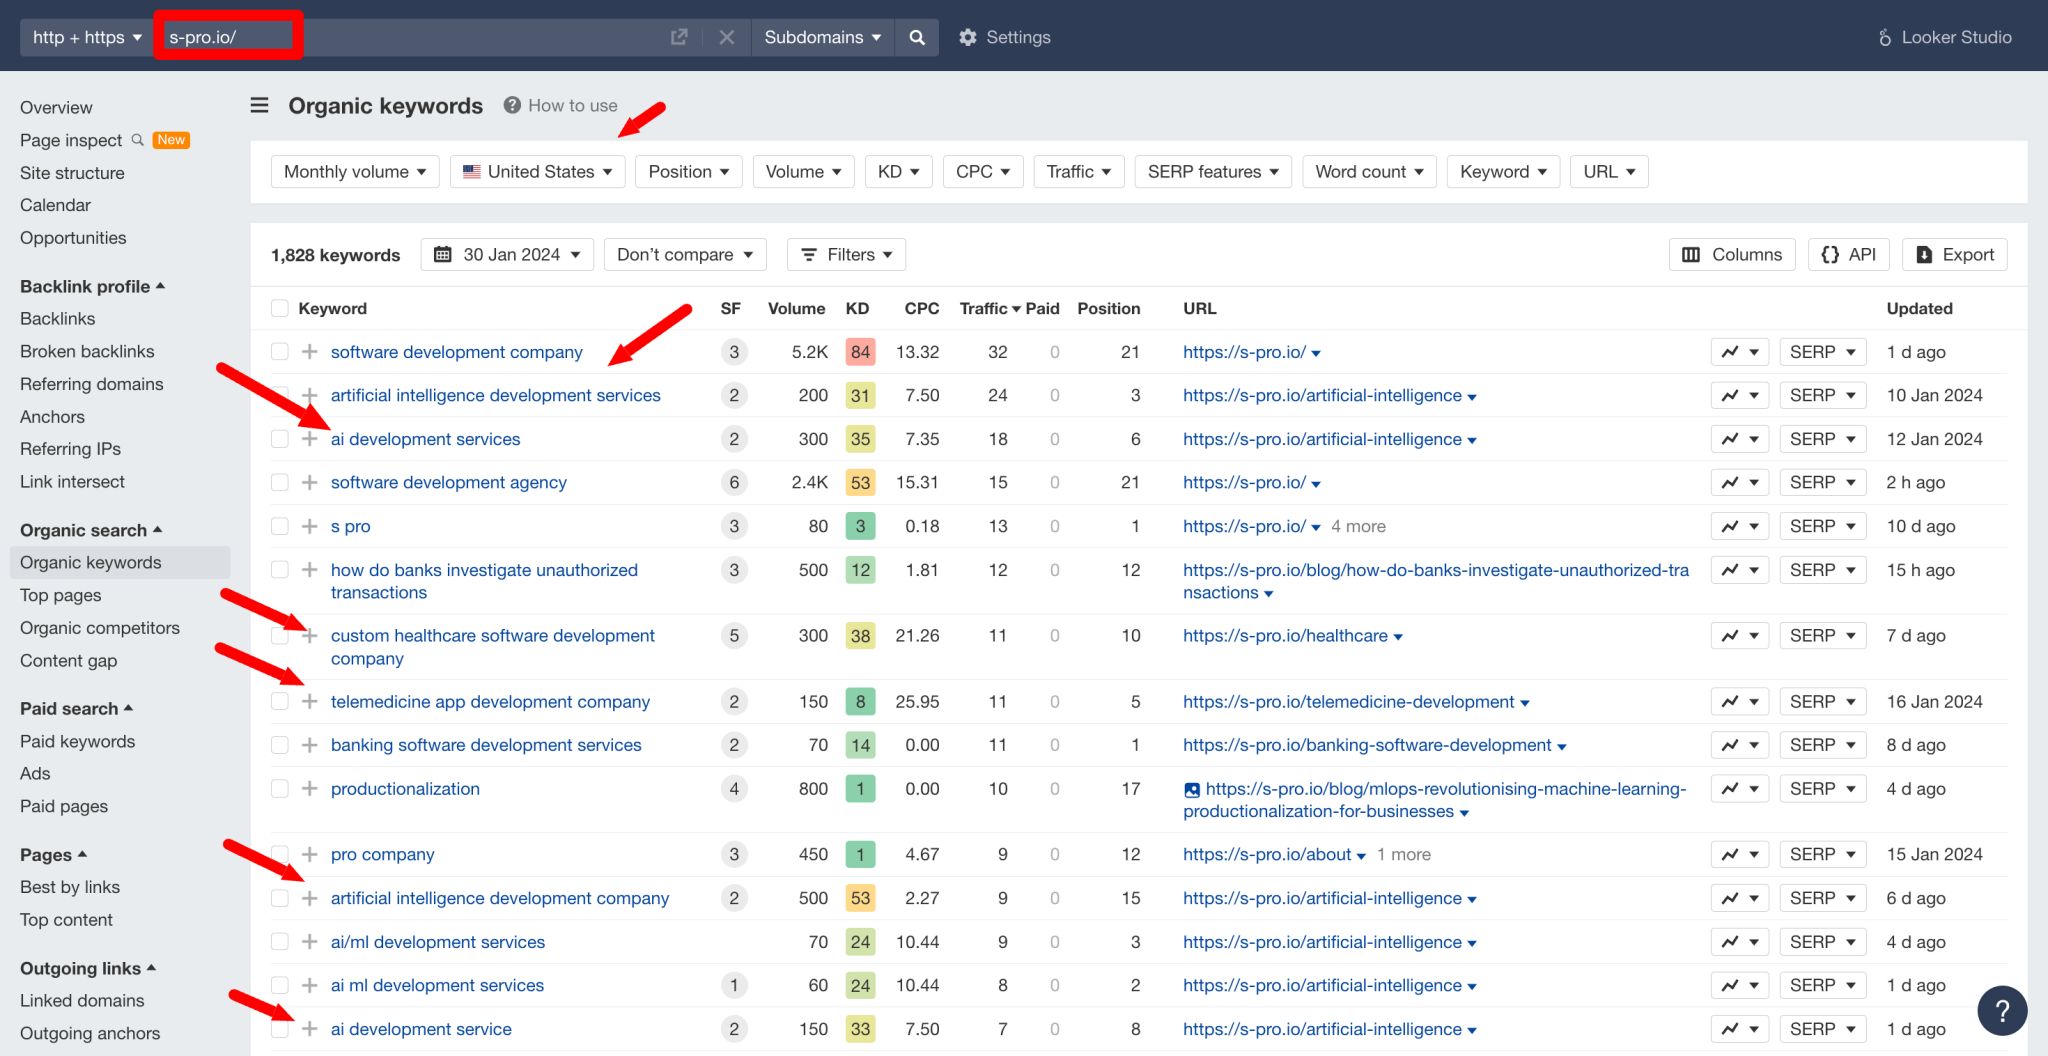Screen dimensions: 2048x1056
Task: Check 'ai ml development services' row checkbox
Action: (280, 985)
